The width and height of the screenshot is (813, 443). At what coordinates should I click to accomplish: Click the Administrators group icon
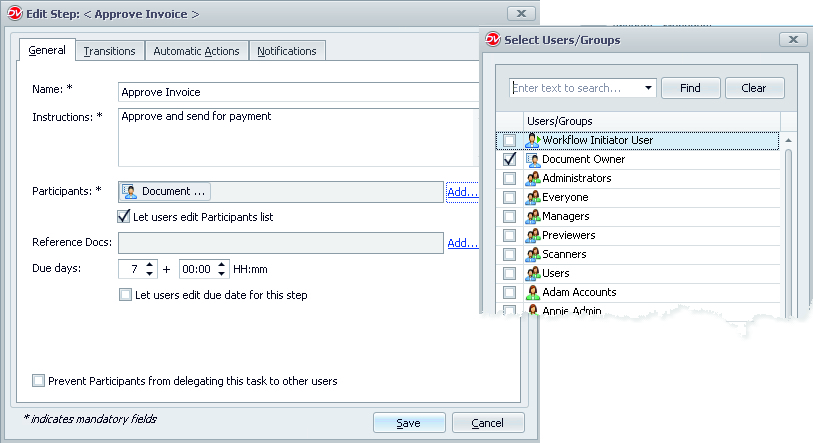[532, 178]
